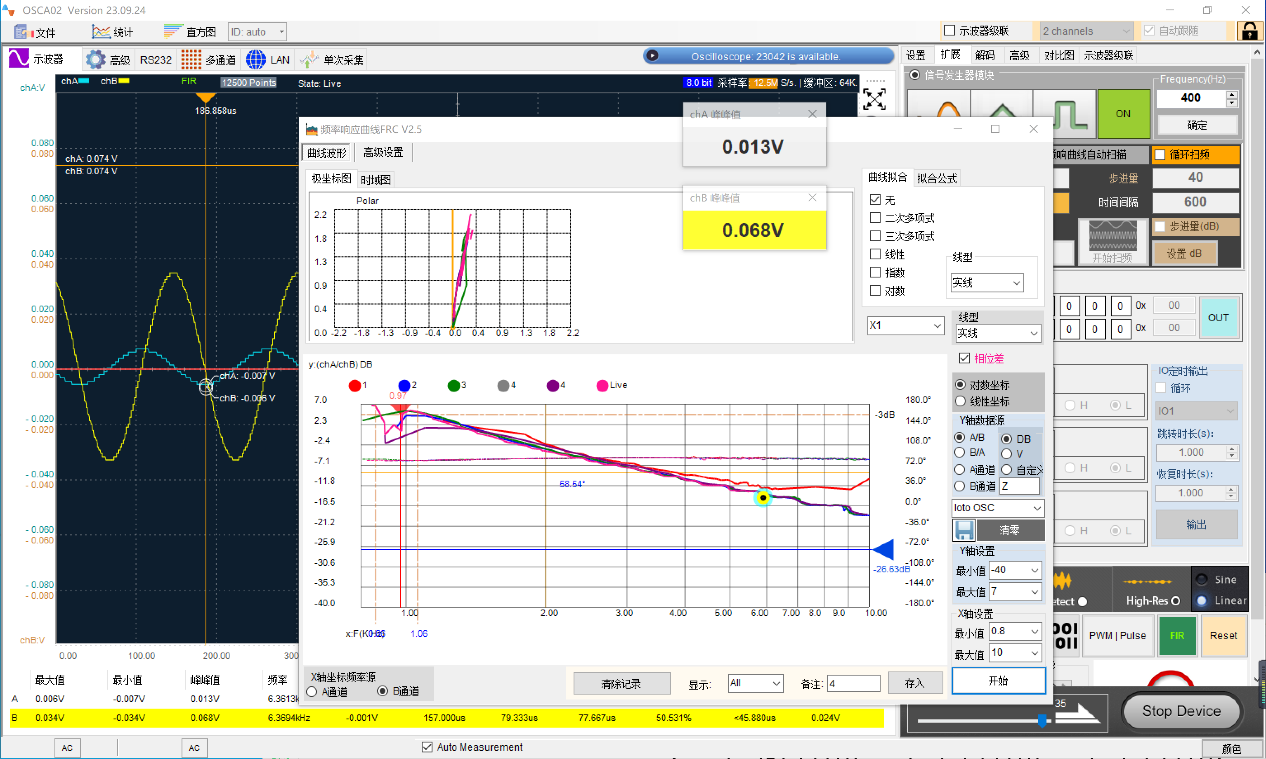
Task: Click the orange trigger marker at 186.858us
Action: coord(206,97)
